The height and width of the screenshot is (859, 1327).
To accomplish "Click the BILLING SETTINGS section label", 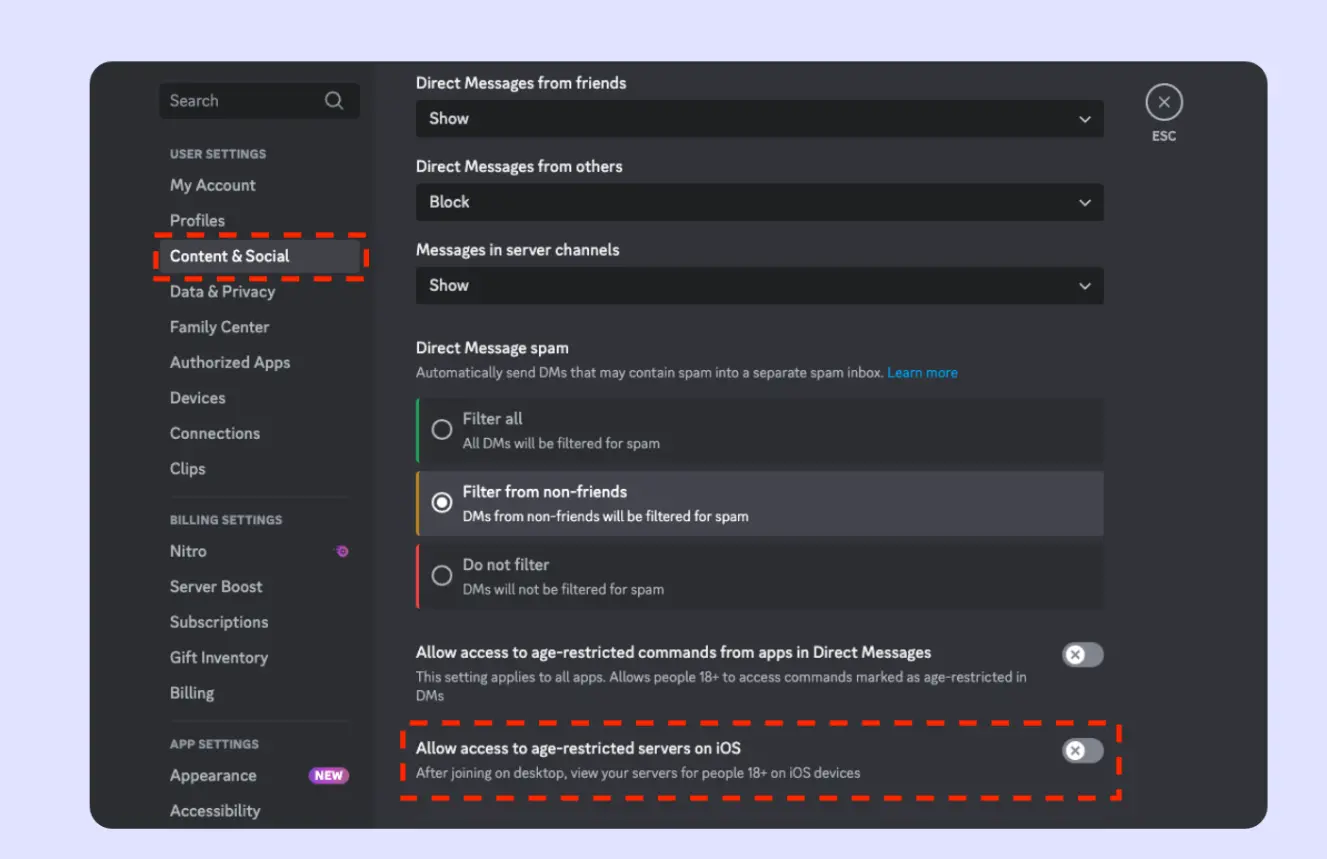I will pos(226,520).
